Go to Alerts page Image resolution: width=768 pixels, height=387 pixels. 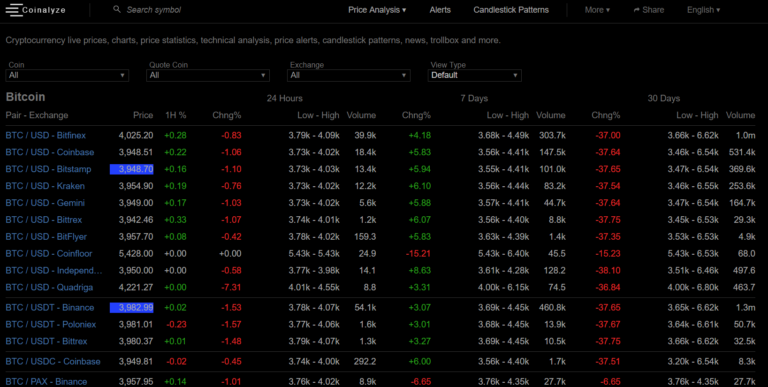click(x=440, y=10)
